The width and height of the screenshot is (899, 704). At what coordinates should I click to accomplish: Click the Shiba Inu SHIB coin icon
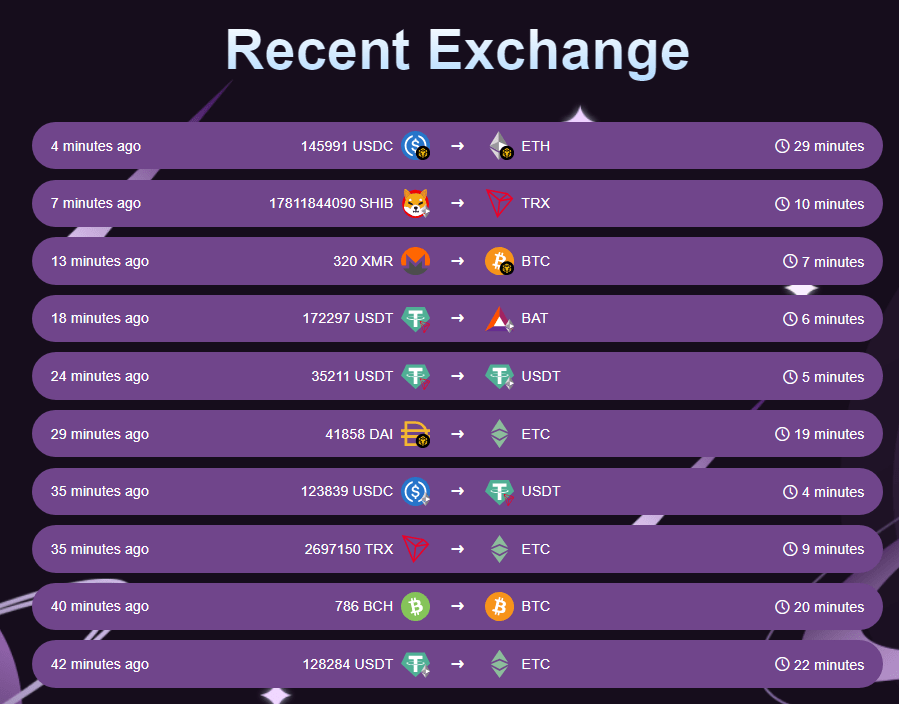[416, 203]
